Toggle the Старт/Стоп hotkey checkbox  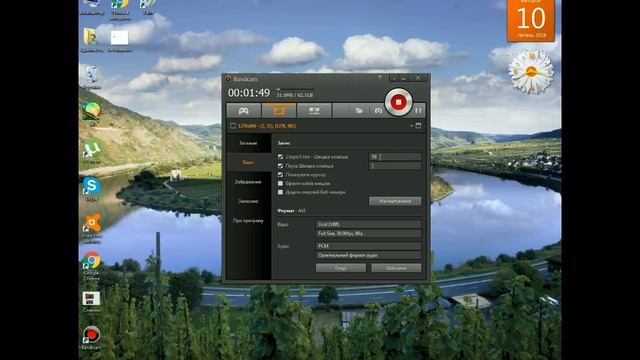click(x=280, y=157)
